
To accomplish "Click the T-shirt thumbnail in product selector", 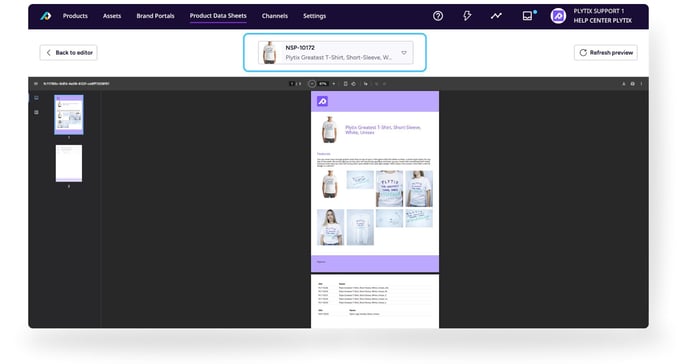I will tap(269, 53).
